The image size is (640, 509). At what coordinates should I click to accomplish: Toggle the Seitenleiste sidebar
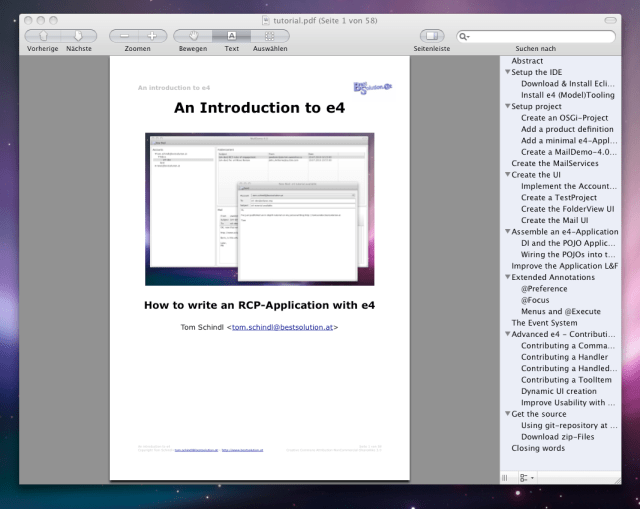431,35
